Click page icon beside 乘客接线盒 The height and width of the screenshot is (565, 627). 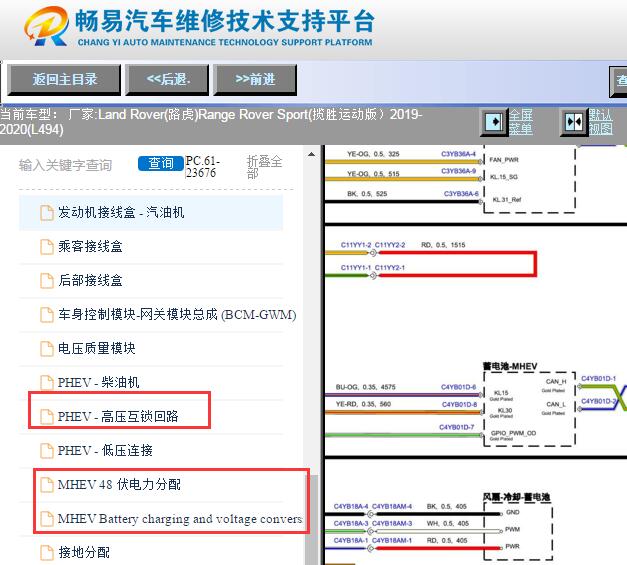click(x=47, y=247)
